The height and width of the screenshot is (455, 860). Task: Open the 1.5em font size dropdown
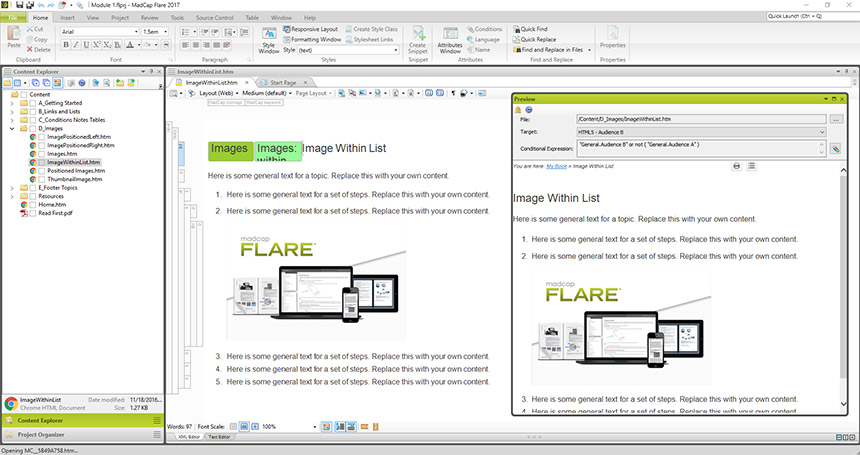(166, 32)
